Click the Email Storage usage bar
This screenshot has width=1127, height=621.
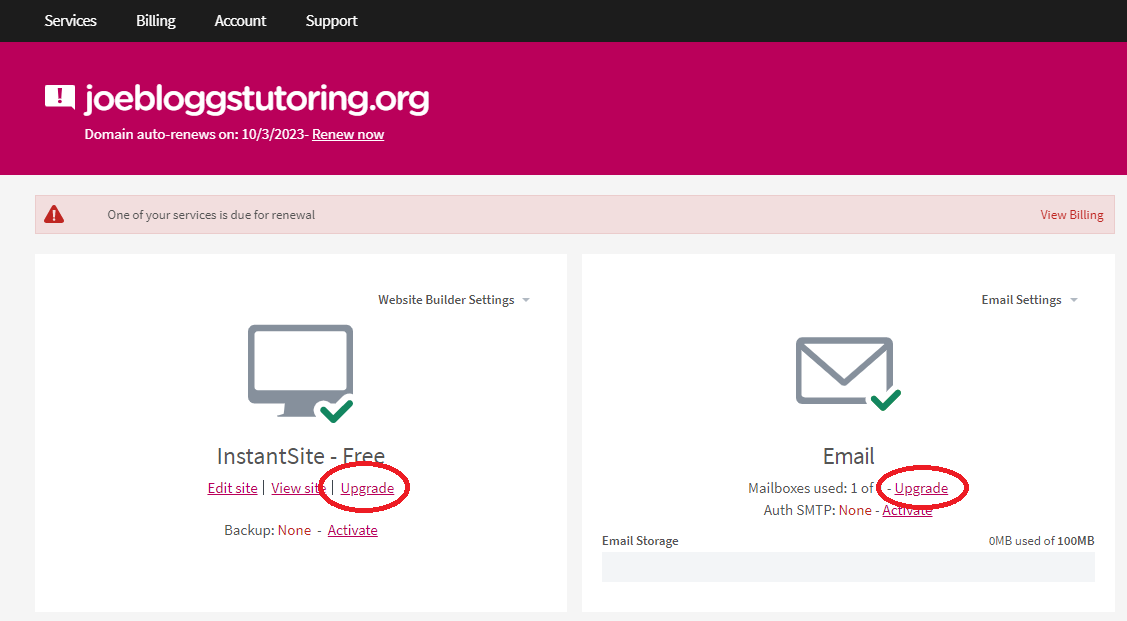point(847,567)
